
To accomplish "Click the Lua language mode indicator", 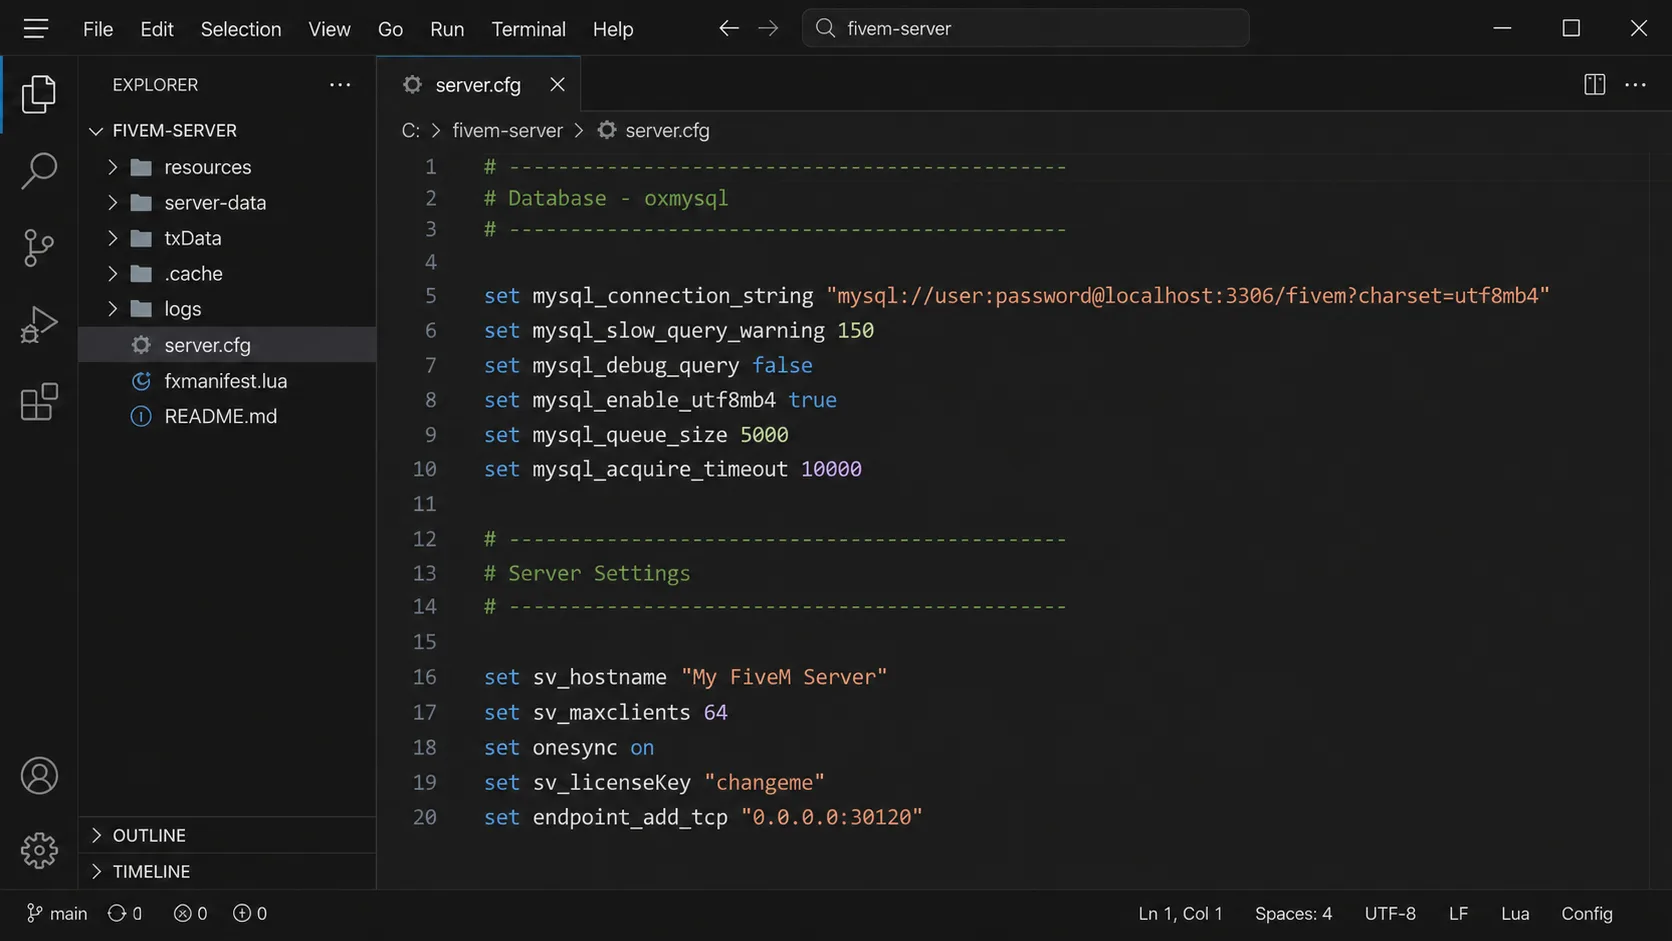I will click(1515, 914).
